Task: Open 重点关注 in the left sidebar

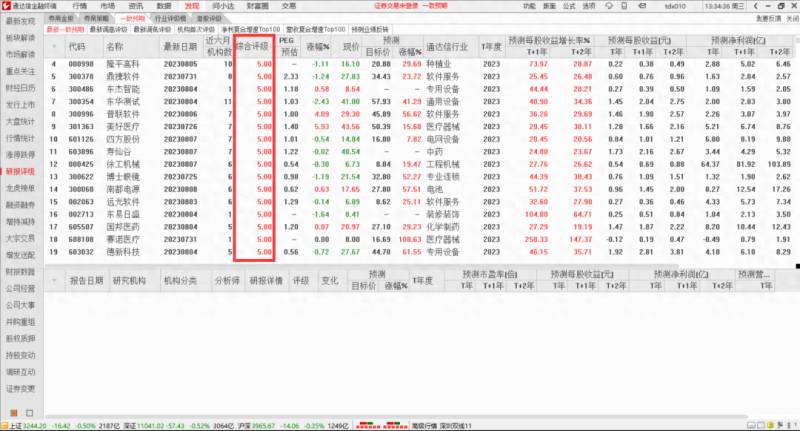Action: 20,71
